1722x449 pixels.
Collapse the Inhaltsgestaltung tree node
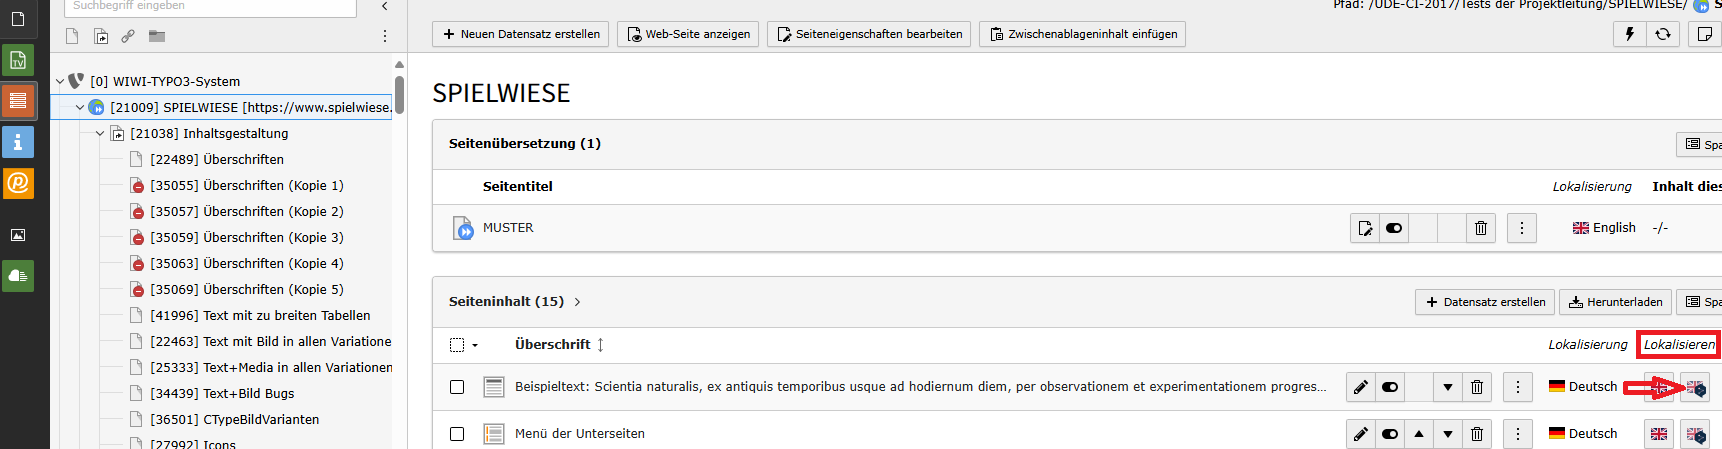100,133
